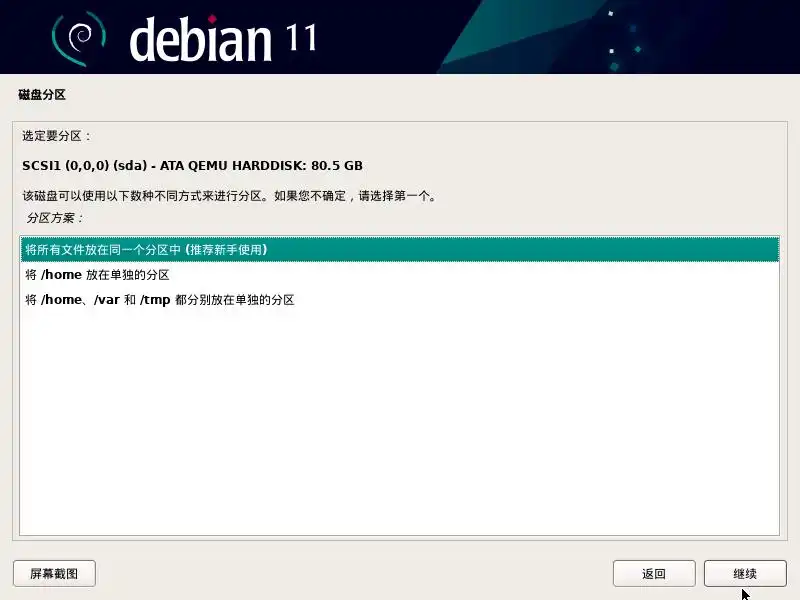Viewport: 800px width, 600px height.
Task: Click the '选定要分区：' label
Action: click(56, 136)
